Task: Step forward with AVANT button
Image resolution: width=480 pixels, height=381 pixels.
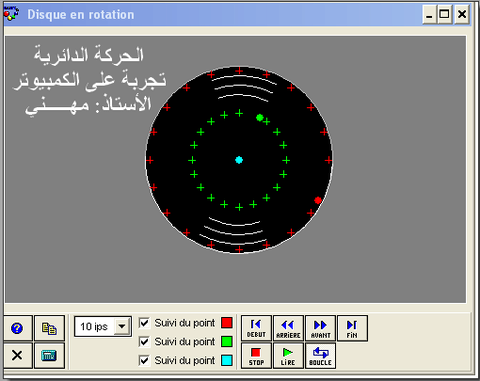Action: pos(320,328)
